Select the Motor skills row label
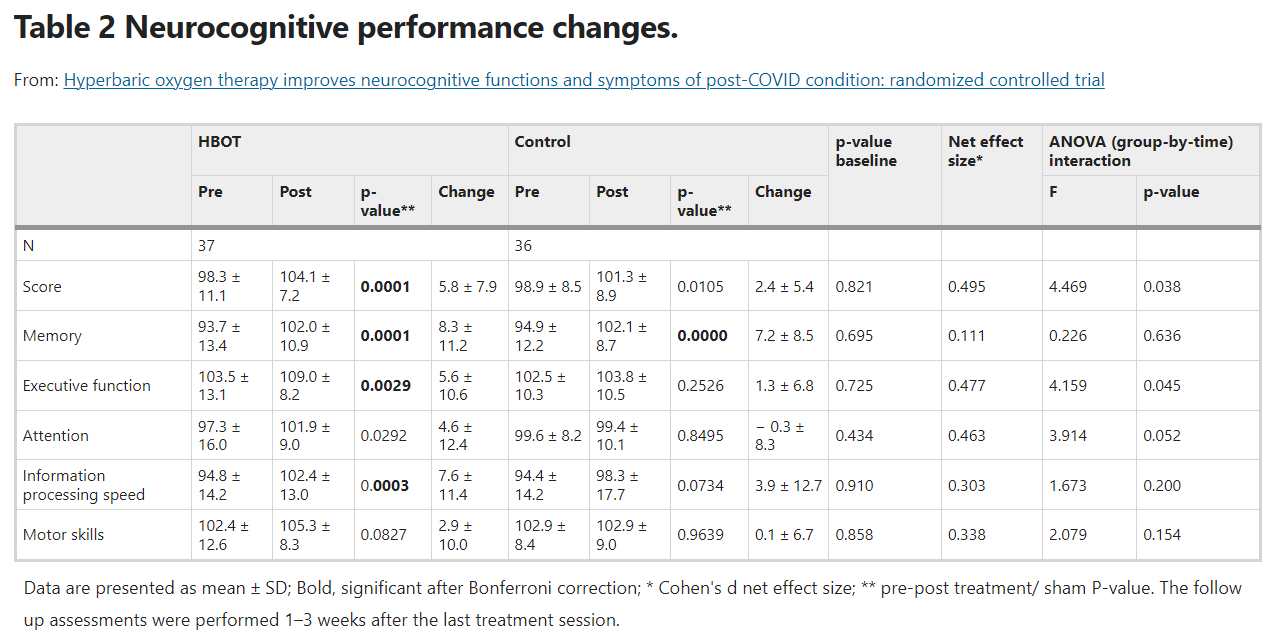The width and height of the screenshot is (1279, 643). pos(64,535)
